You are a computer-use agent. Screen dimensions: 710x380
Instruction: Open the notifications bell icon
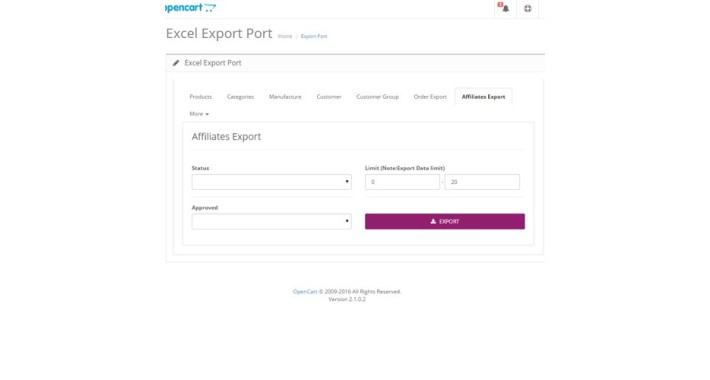pyautogui.click(x=505, y=8)
